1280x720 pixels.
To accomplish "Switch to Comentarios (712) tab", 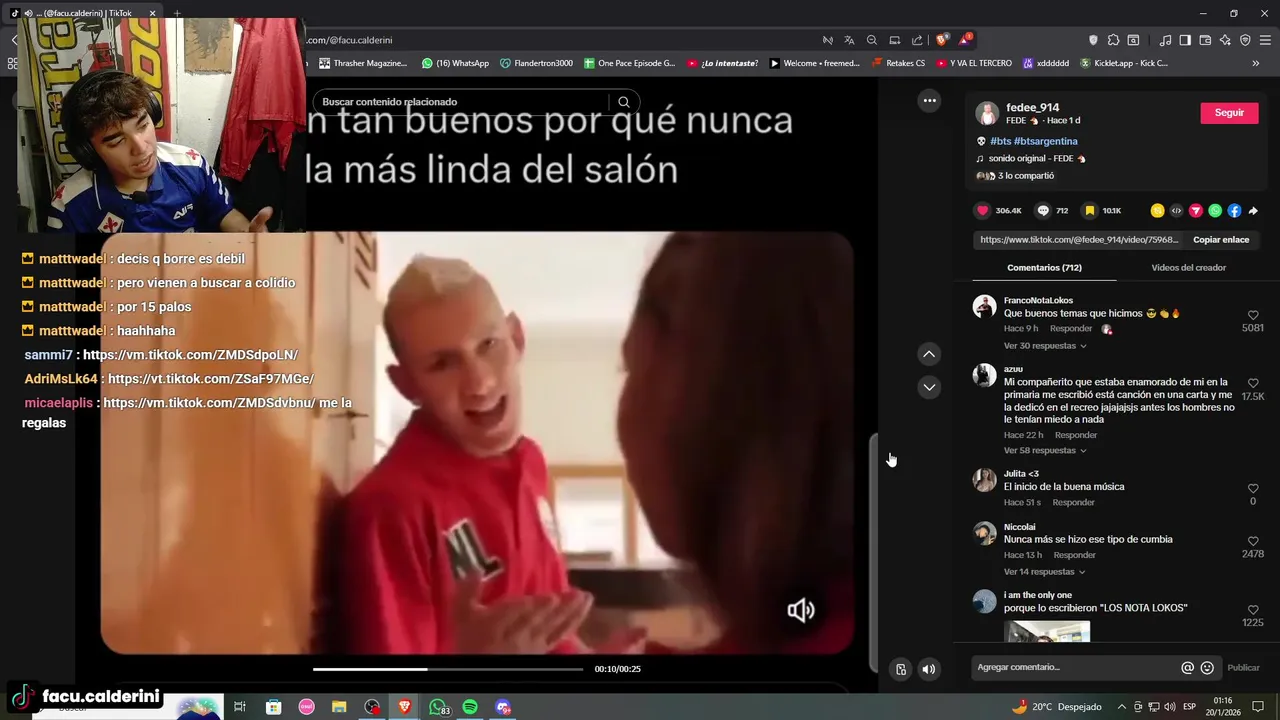I will point(1044,268).
